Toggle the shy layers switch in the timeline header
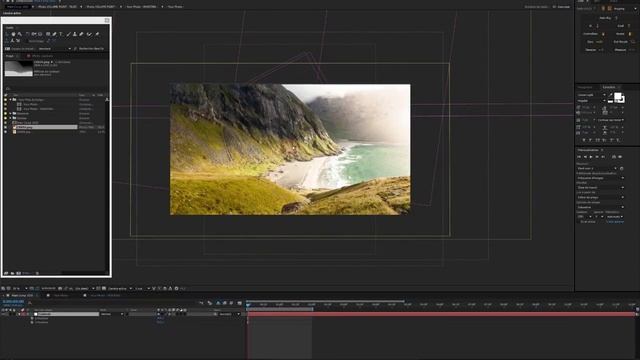Screen dimensions: 640x360 218,303
